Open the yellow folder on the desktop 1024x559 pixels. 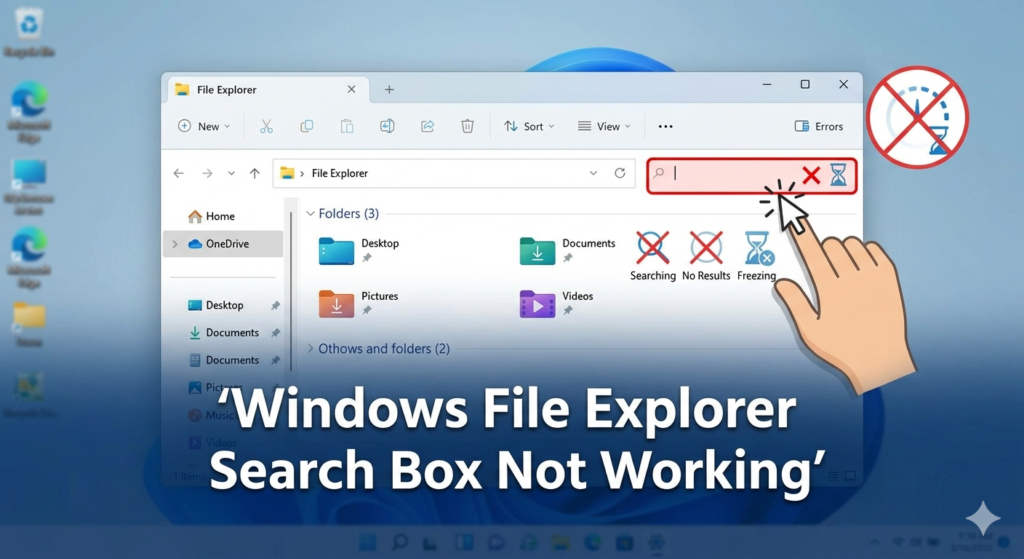(29, 315)
